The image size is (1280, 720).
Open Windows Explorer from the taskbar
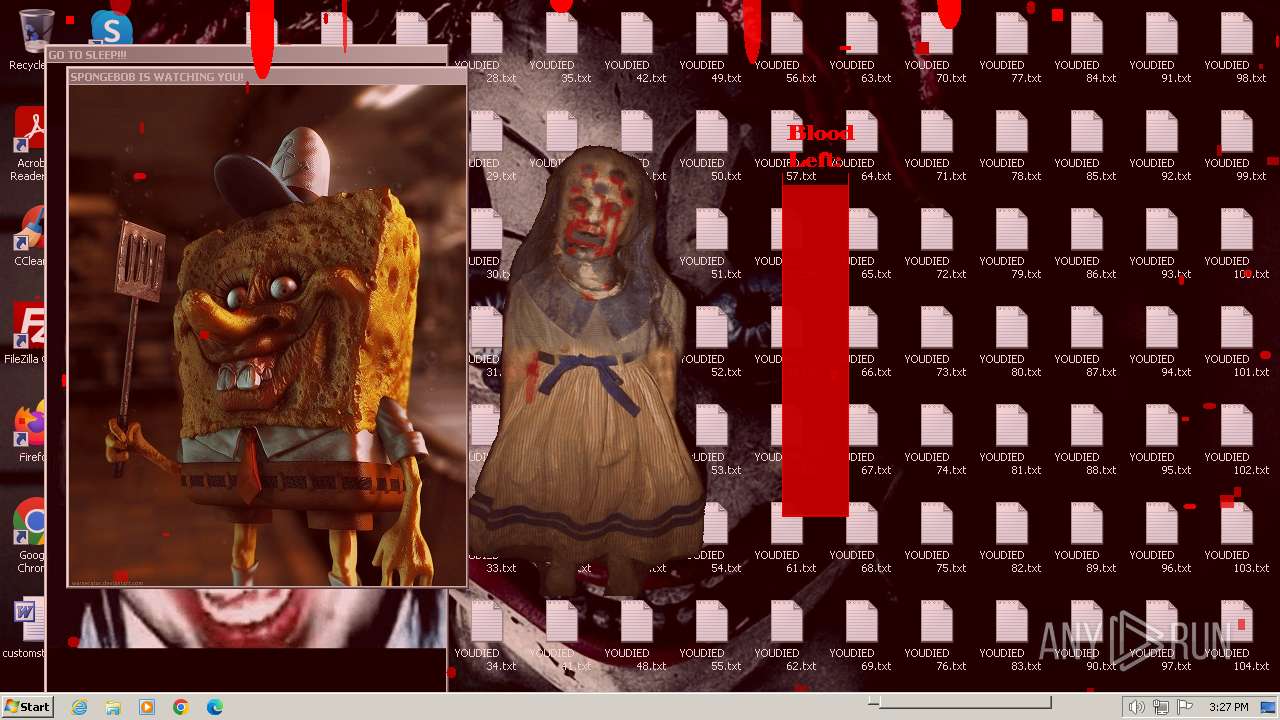(x=113, y=707)
